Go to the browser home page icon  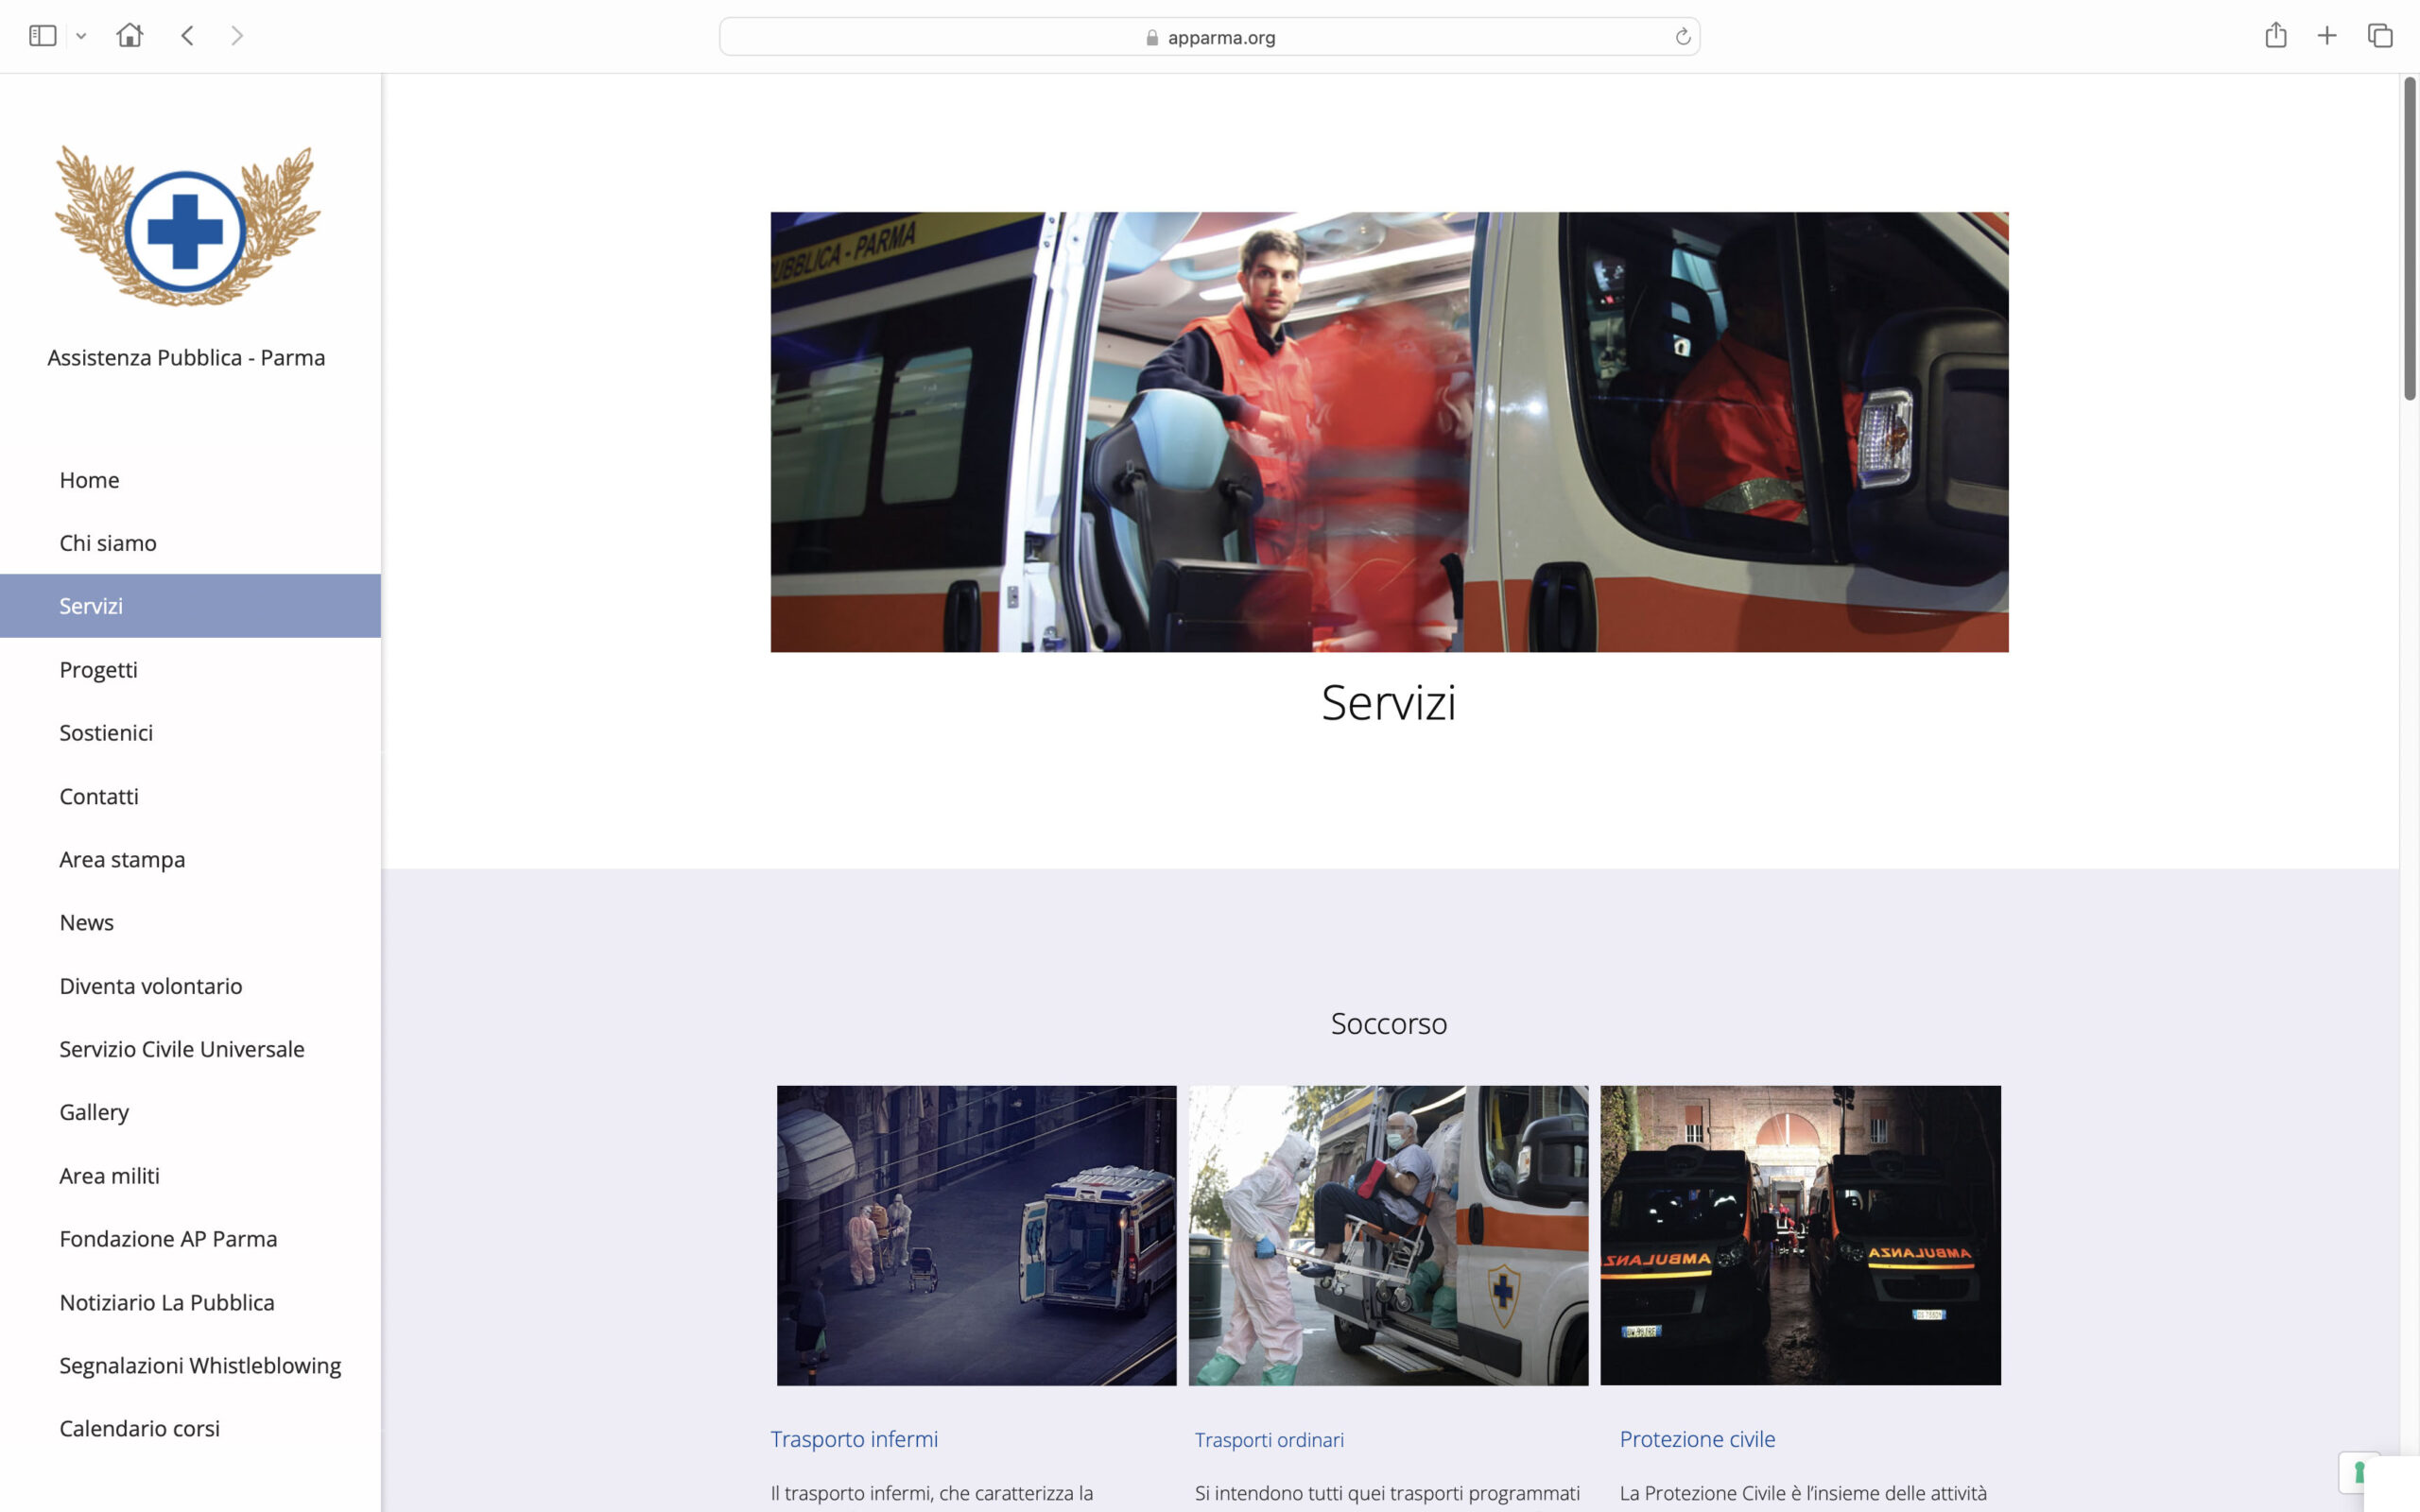pyautogui.click(x=129, y=35)
